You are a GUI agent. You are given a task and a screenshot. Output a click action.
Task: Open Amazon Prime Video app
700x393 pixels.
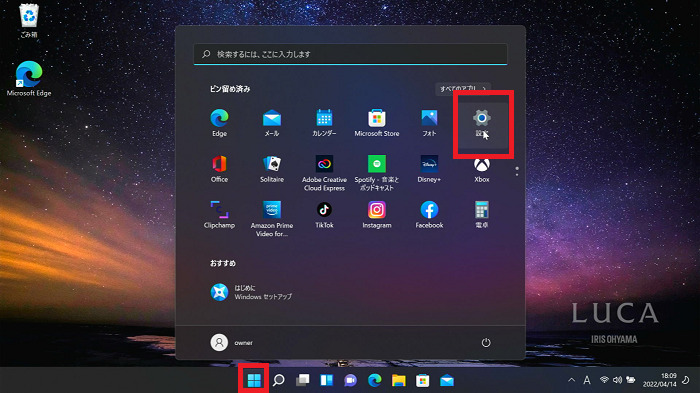(272, 219)
